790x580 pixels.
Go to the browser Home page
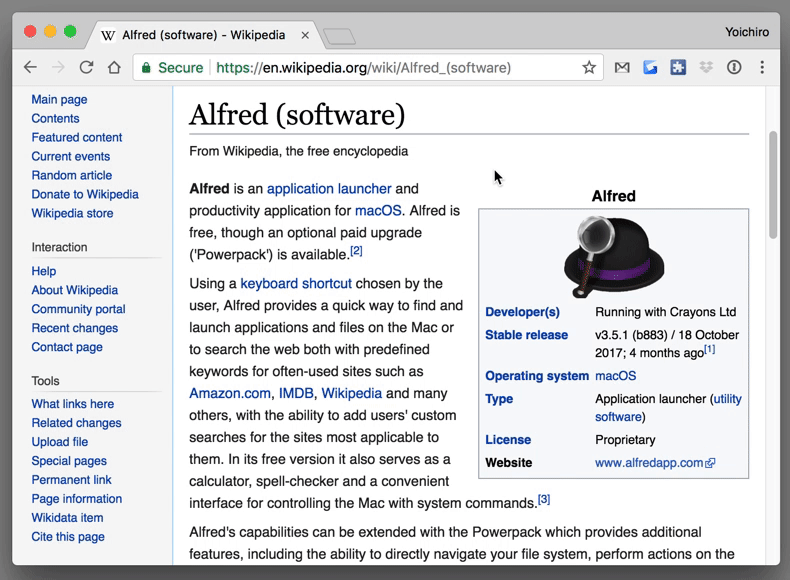[114, 67]
